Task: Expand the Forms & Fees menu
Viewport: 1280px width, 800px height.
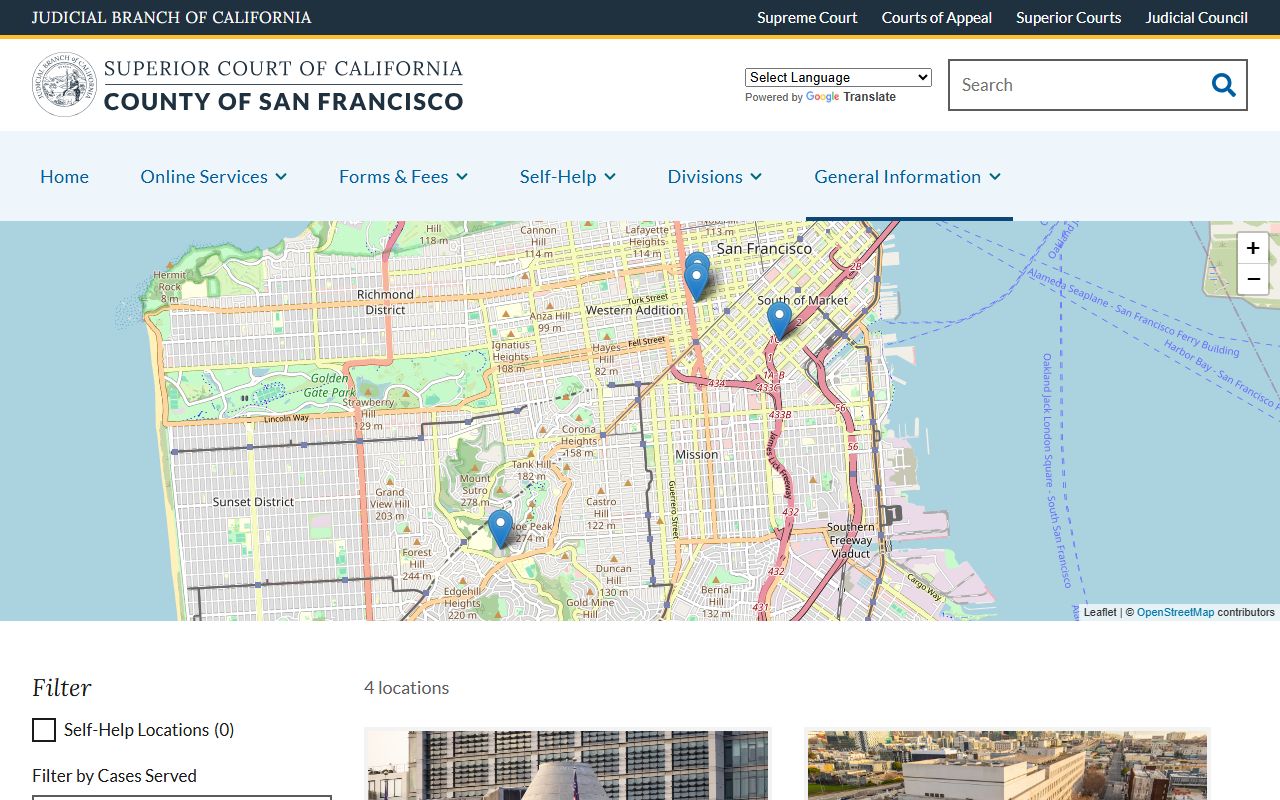Action: point(404,176)
